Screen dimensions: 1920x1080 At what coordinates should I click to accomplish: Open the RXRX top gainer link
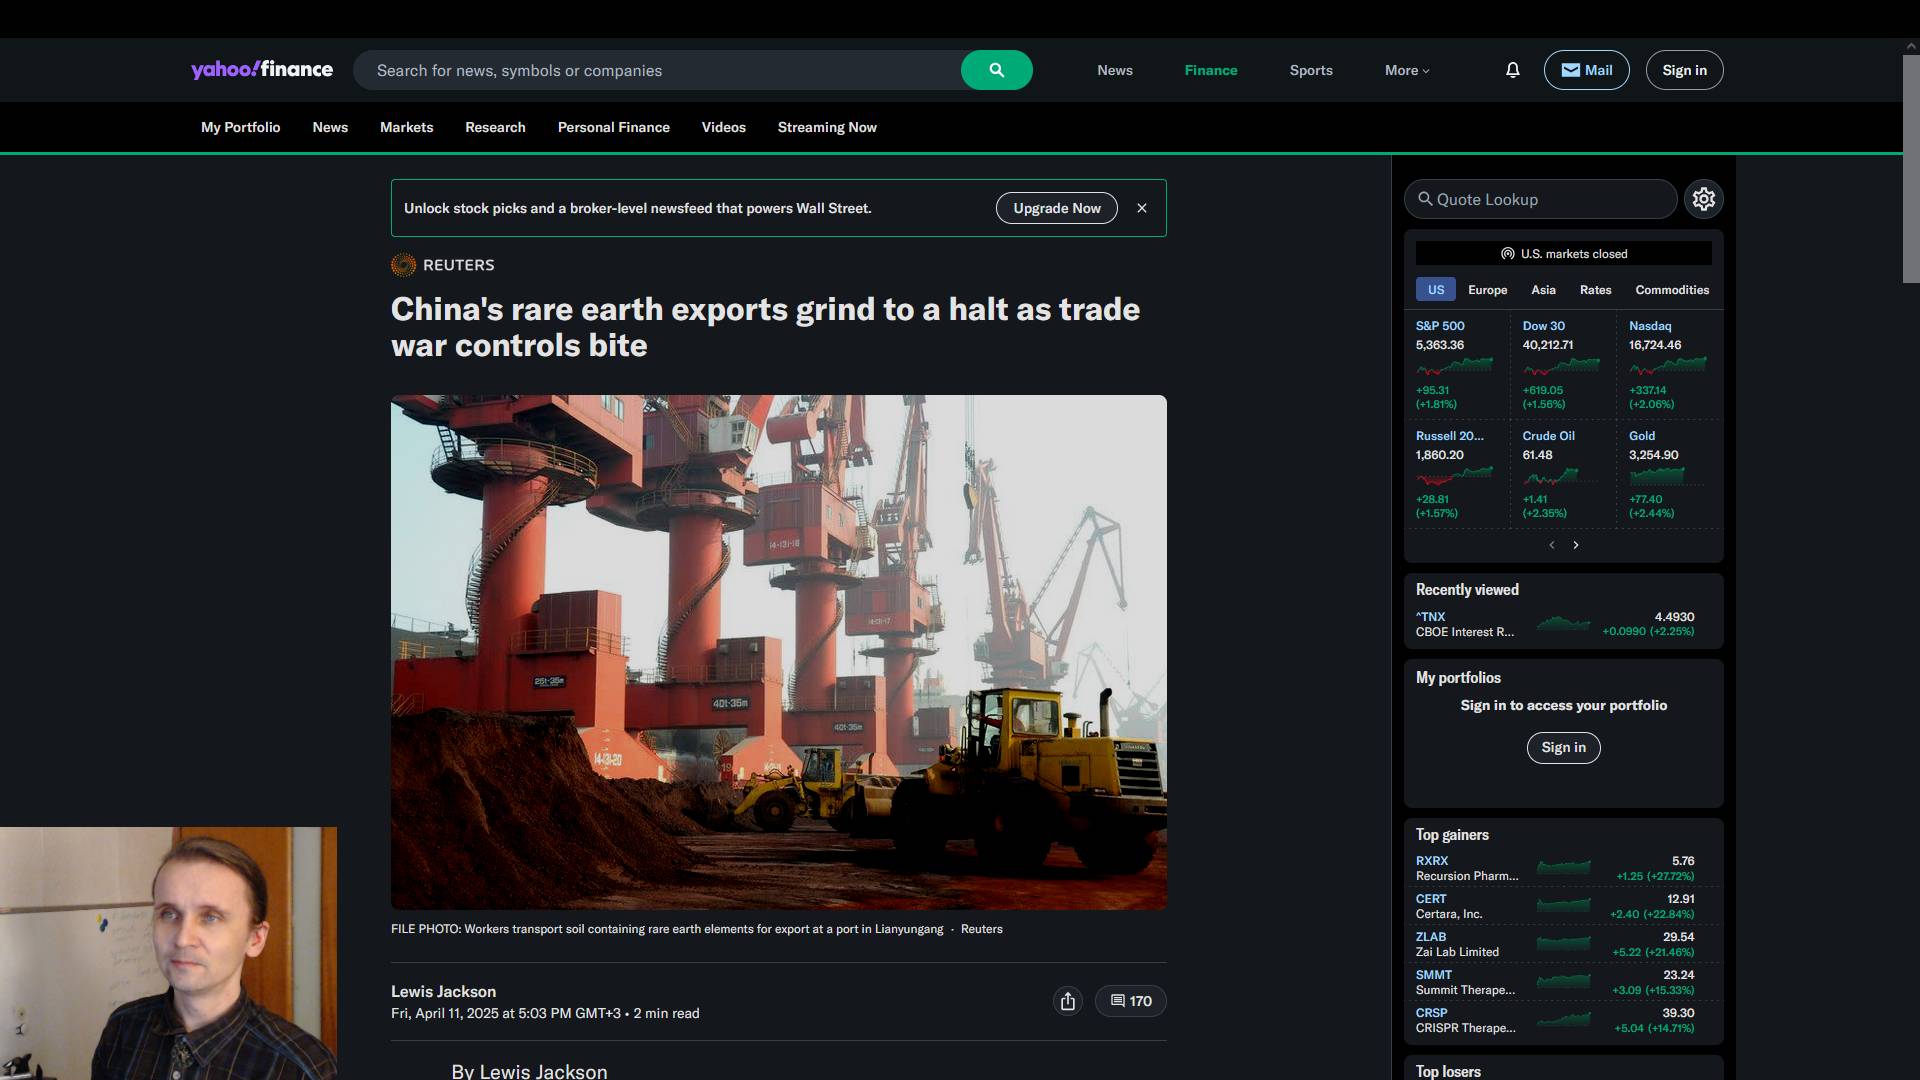click(x=1431, y=860)
